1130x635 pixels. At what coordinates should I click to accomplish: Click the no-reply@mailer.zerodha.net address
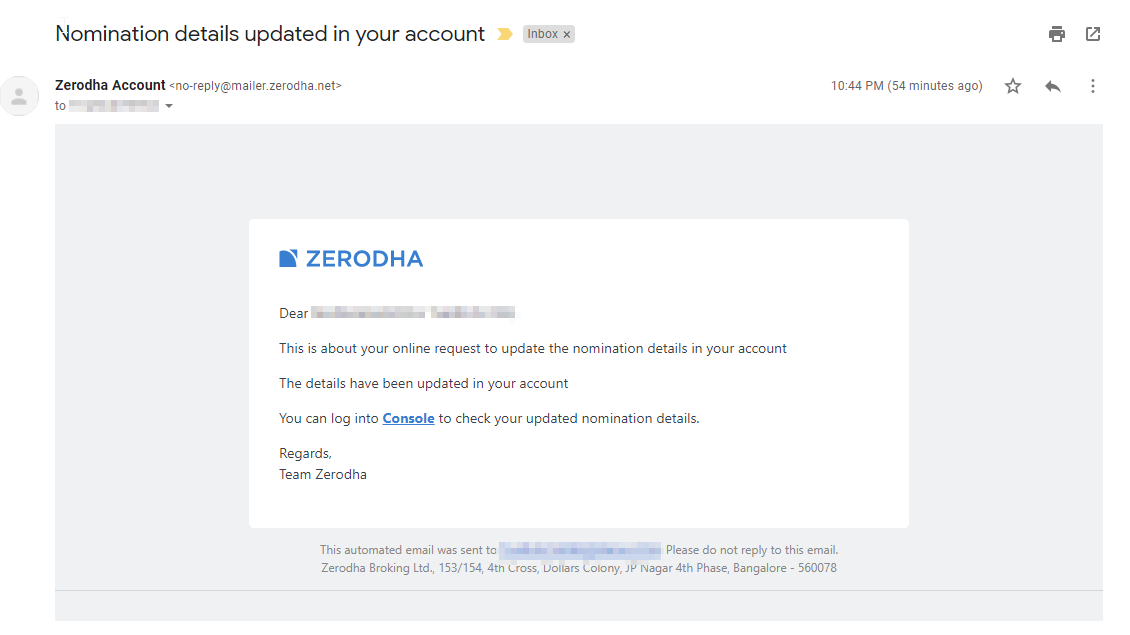tap(255, 86)
